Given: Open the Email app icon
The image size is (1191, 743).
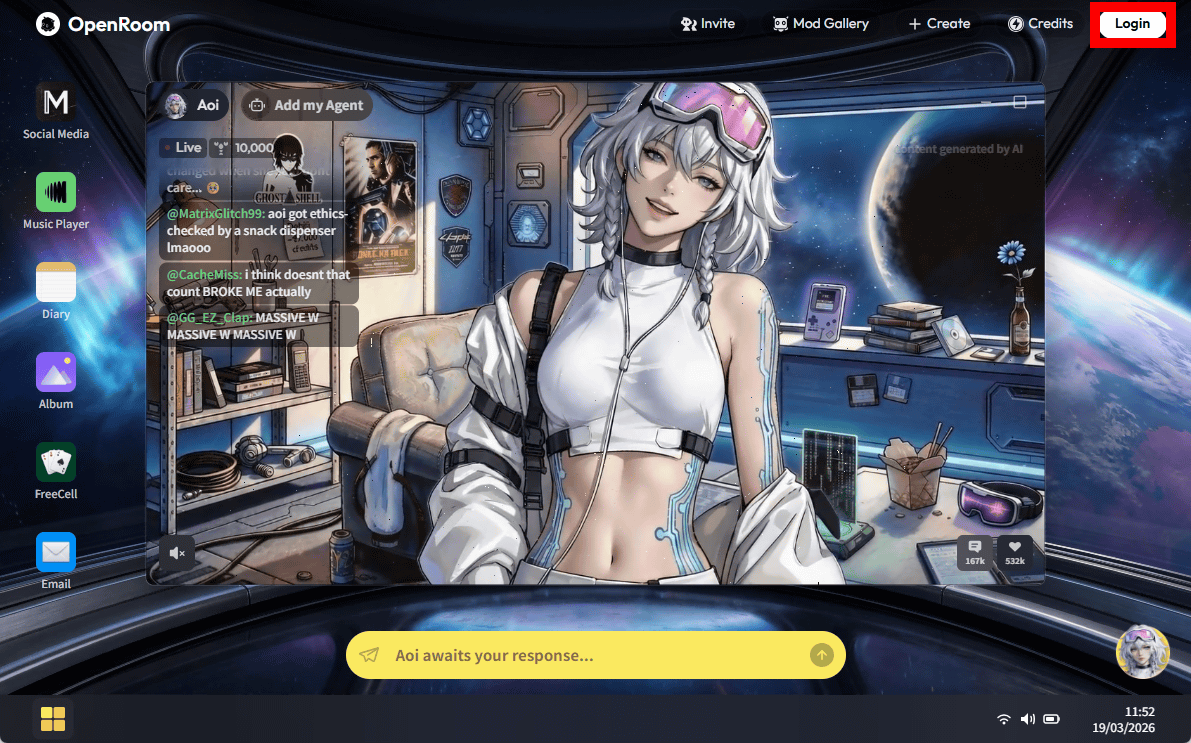Looking at the screenshot, I should [x=55, y=552].
